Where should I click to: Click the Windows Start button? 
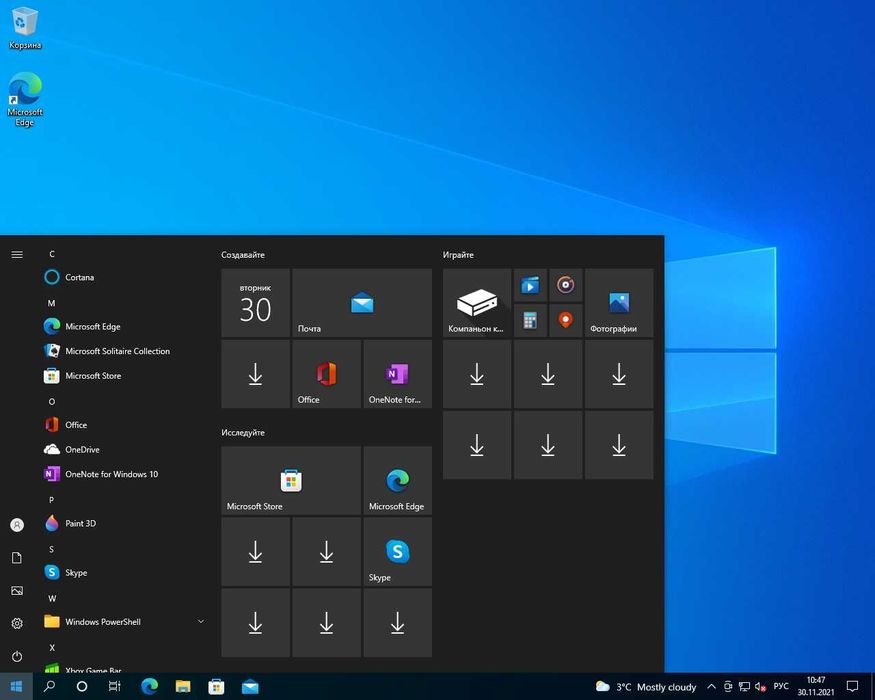point(16,686)
